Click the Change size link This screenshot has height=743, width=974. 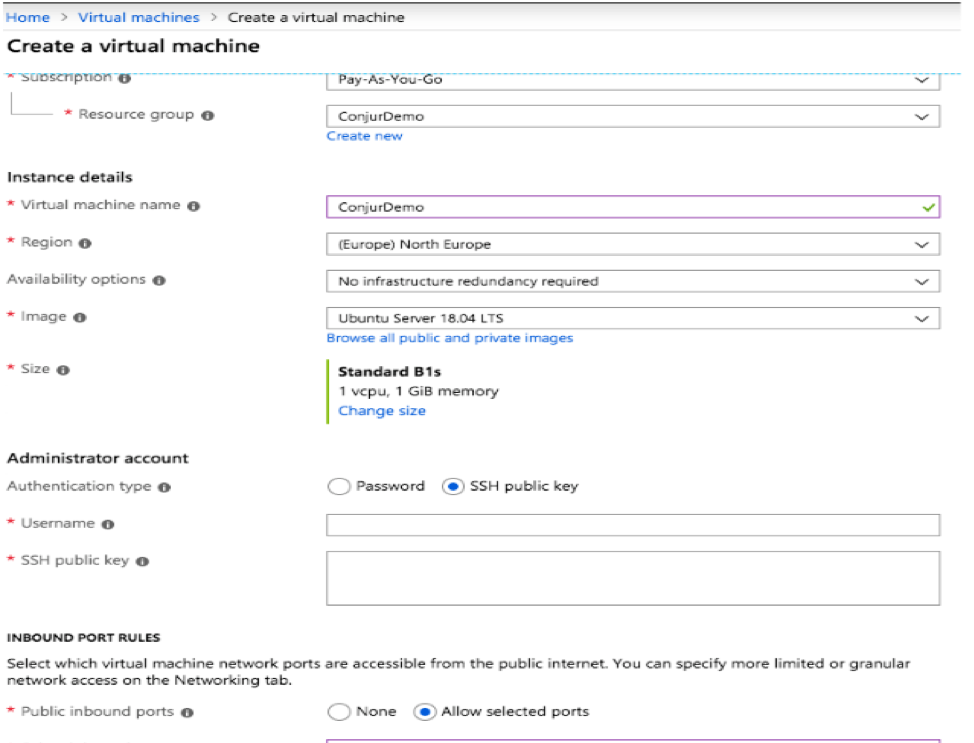tap(382, 411)
